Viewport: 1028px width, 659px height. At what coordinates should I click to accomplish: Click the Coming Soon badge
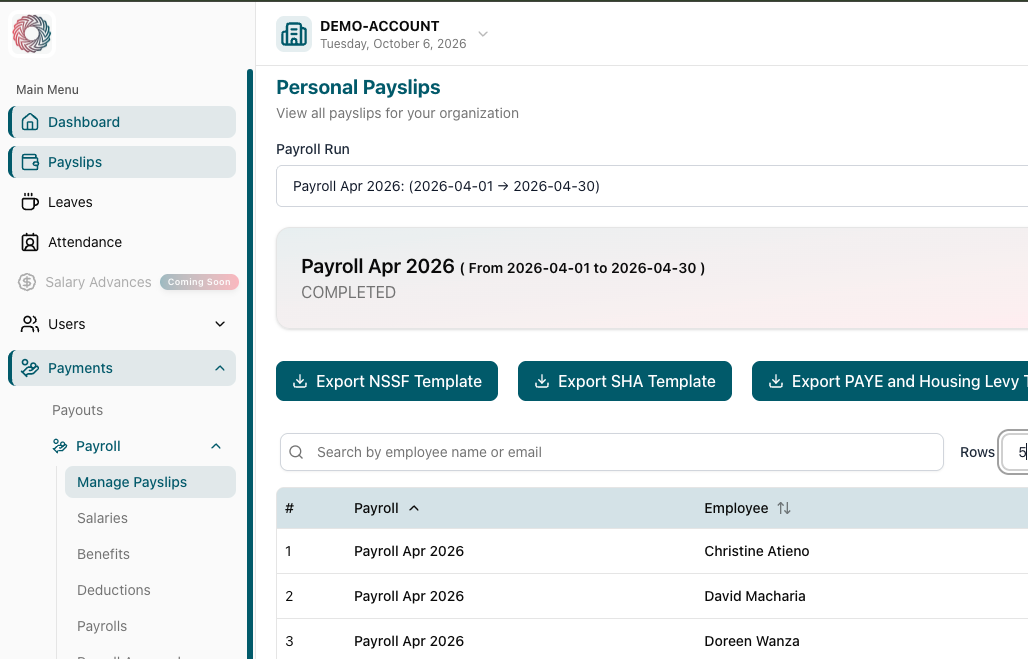(199, 282)
